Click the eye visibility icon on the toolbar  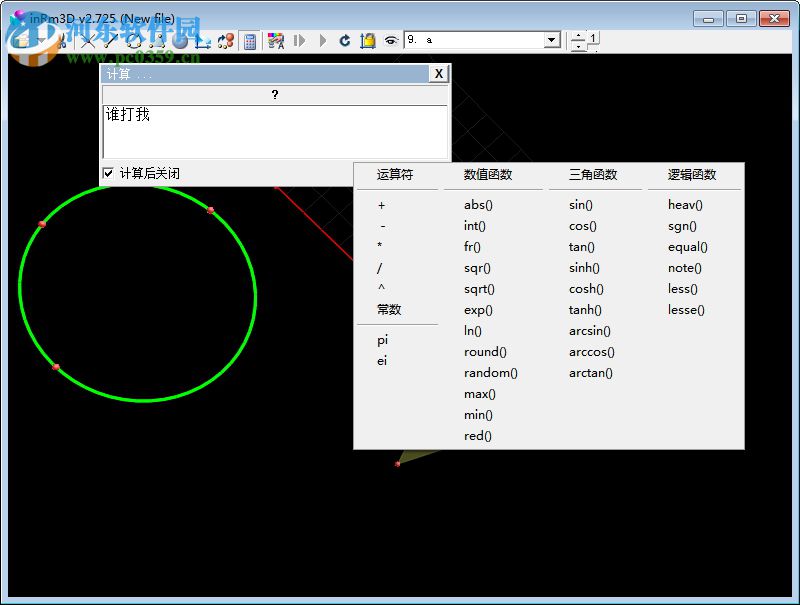coord(389,41)
